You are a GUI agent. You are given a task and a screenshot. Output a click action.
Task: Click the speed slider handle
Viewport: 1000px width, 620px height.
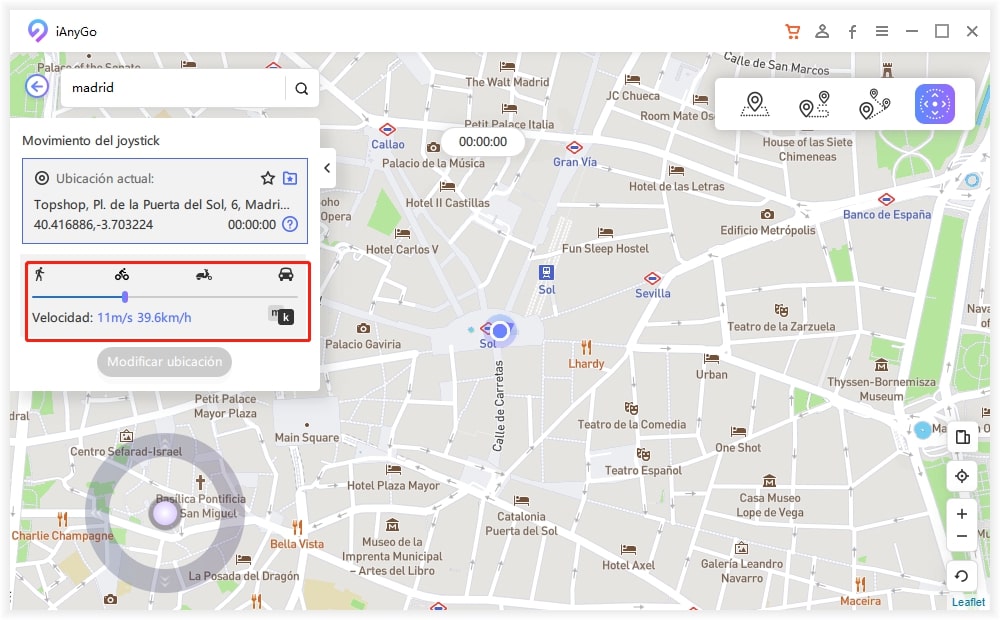[x=125, y=296]
